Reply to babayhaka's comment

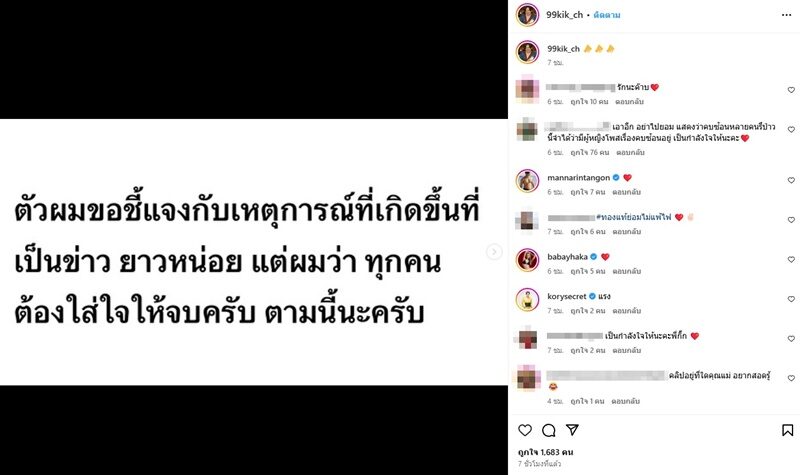tap(627, 271)
